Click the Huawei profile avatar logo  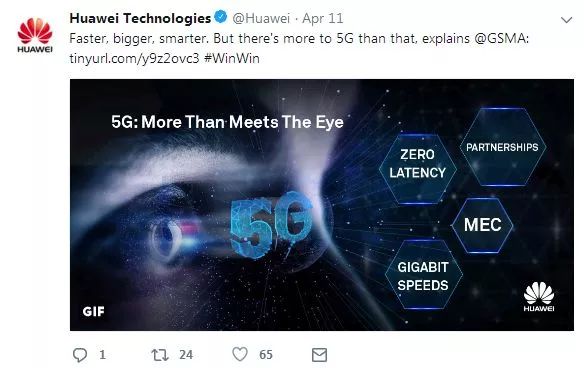[35, 34]
